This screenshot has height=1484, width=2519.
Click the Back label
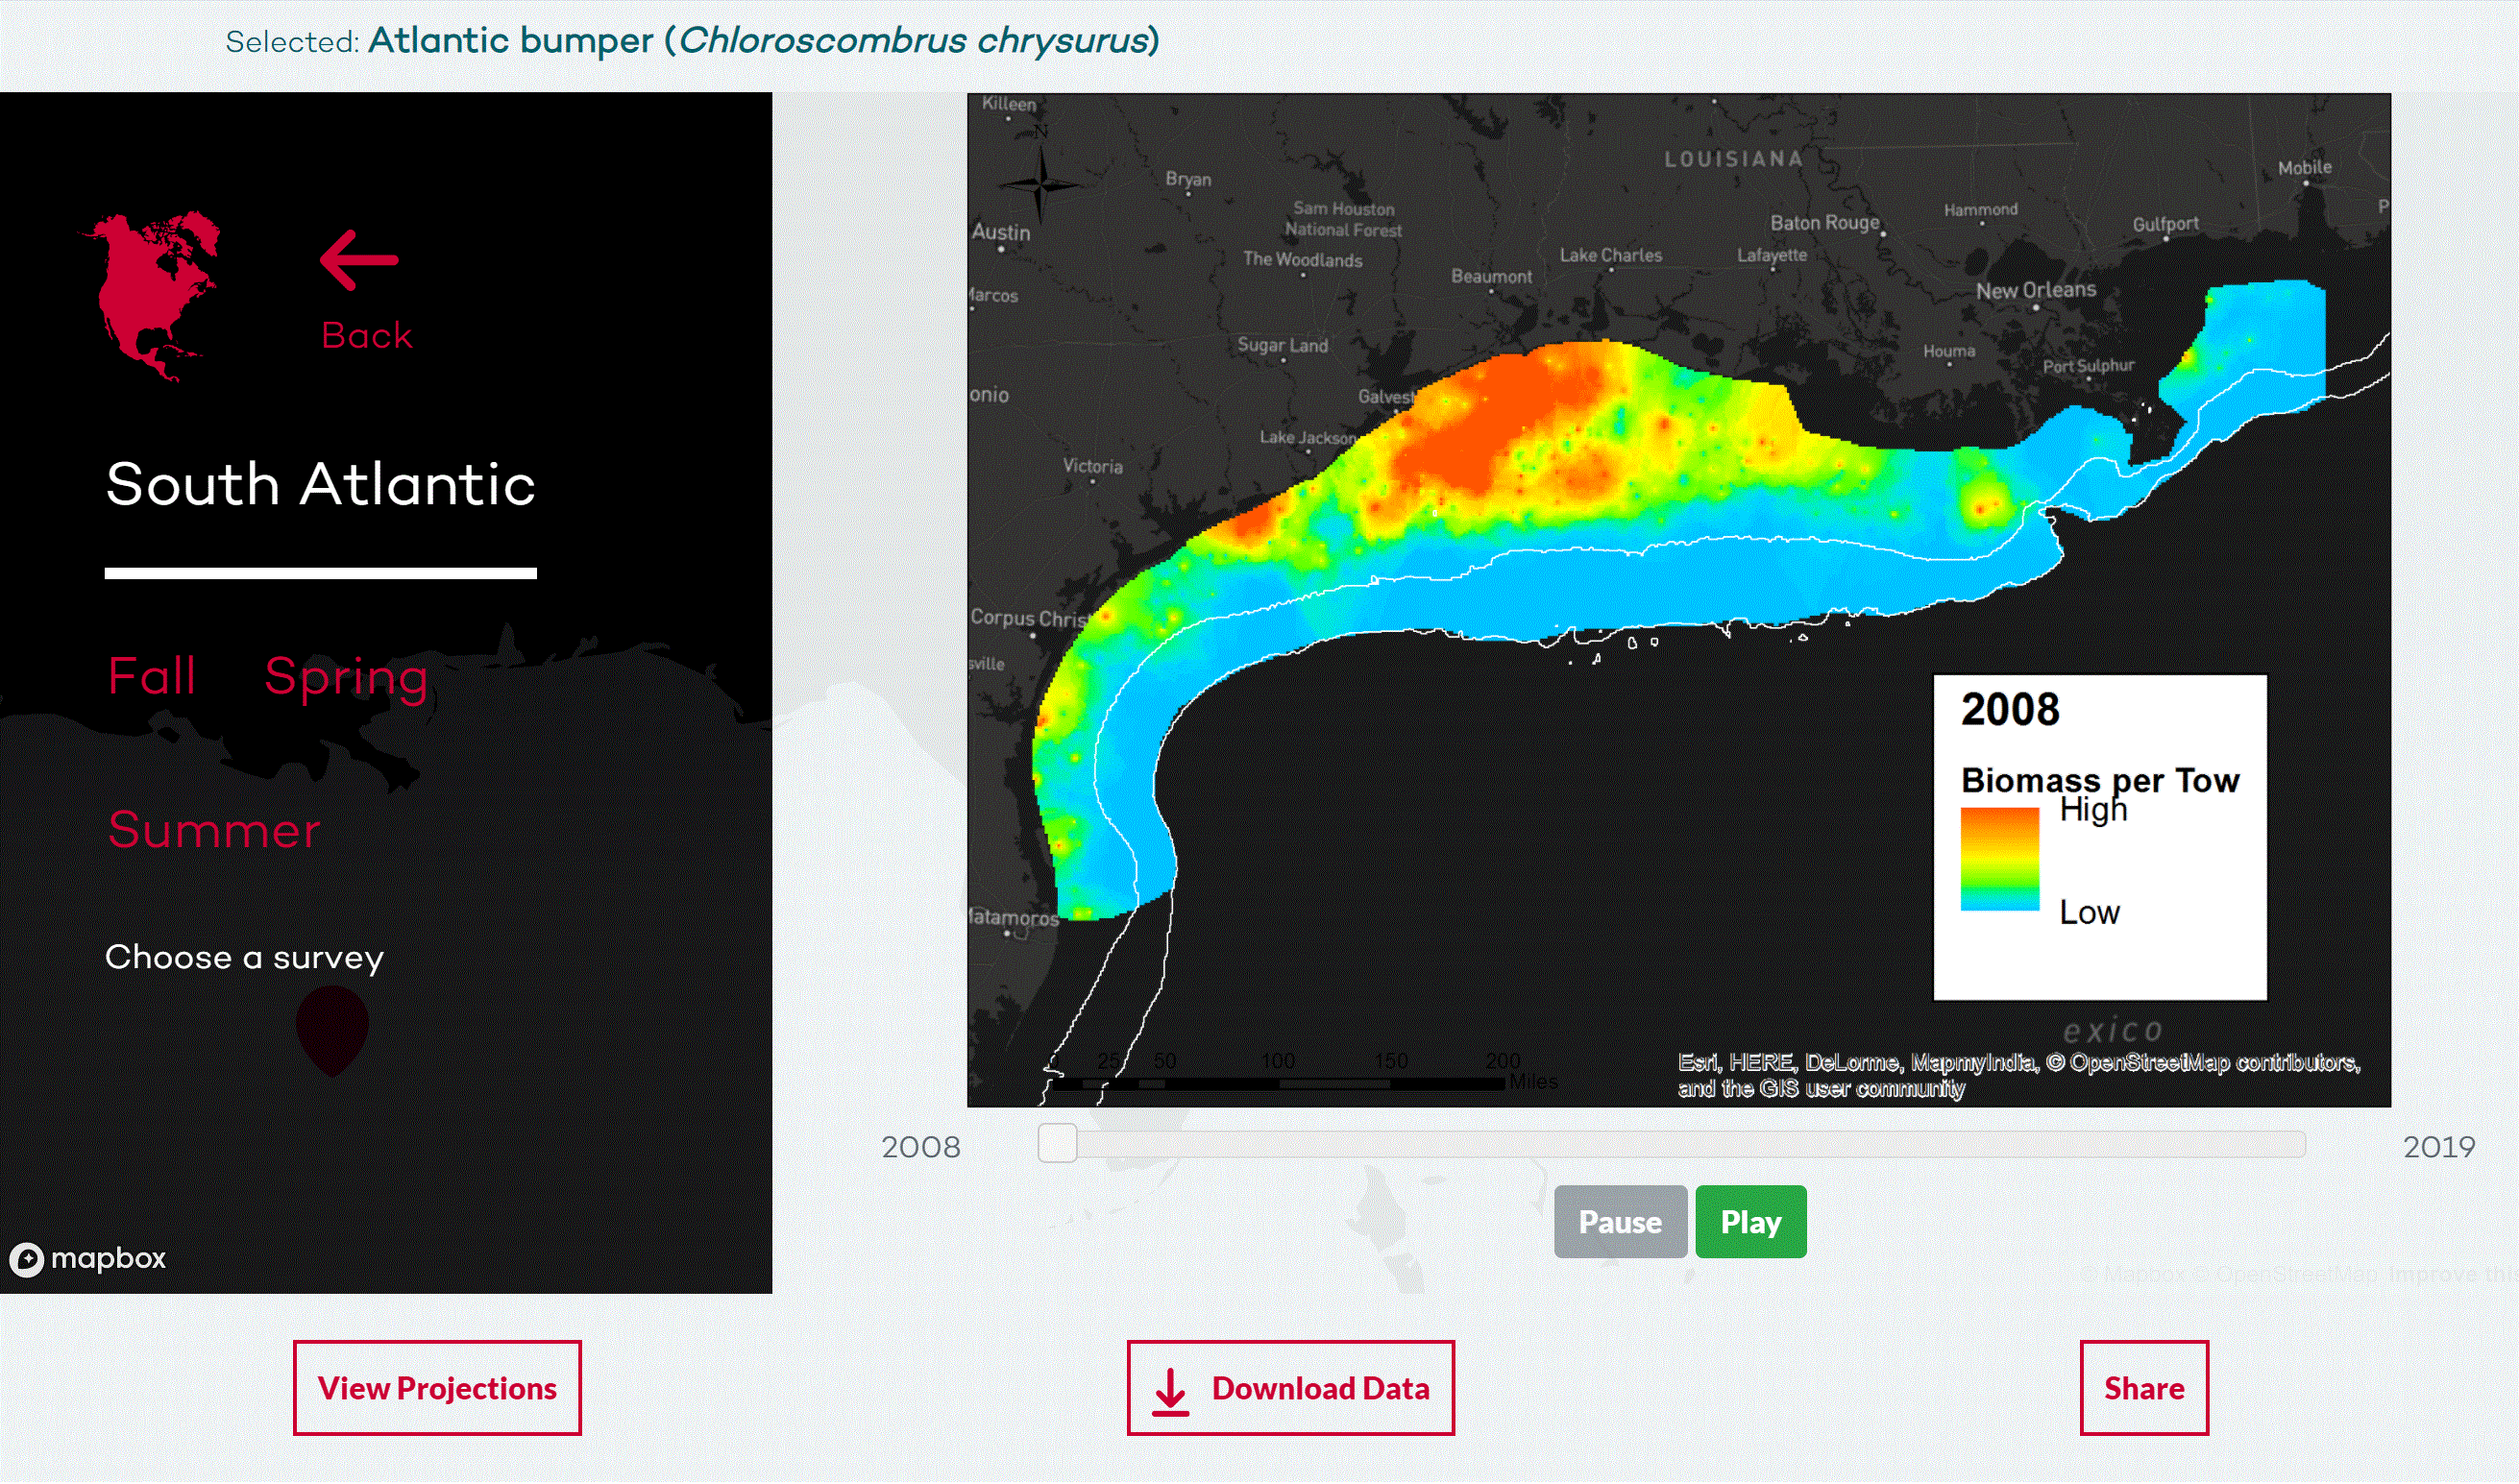point(367,336)
